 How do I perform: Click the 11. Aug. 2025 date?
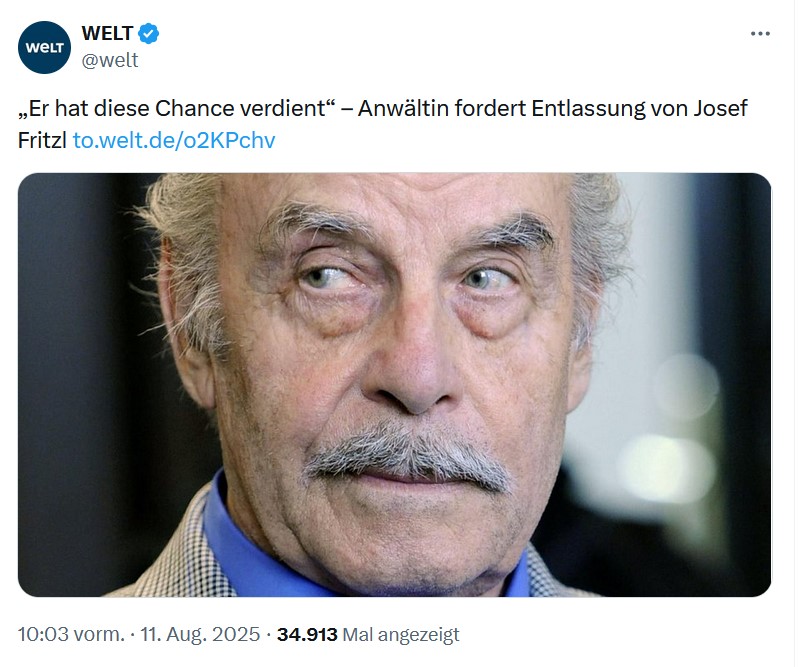pyautogui.click(x=200, y=634)
